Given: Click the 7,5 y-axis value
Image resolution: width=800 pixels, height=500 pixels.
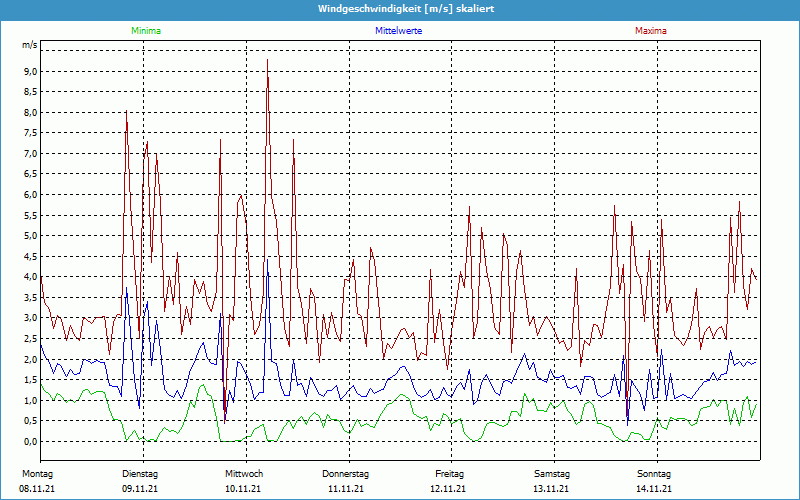Looking at the screenshot, I should (31, 133).
